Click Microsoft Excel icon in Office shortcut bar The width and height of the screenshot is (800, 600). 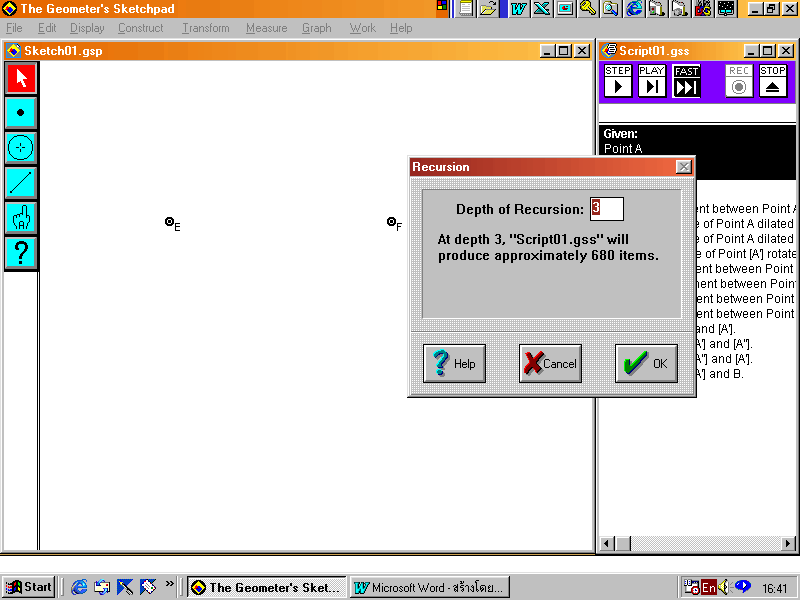click(x=541, y=9)
